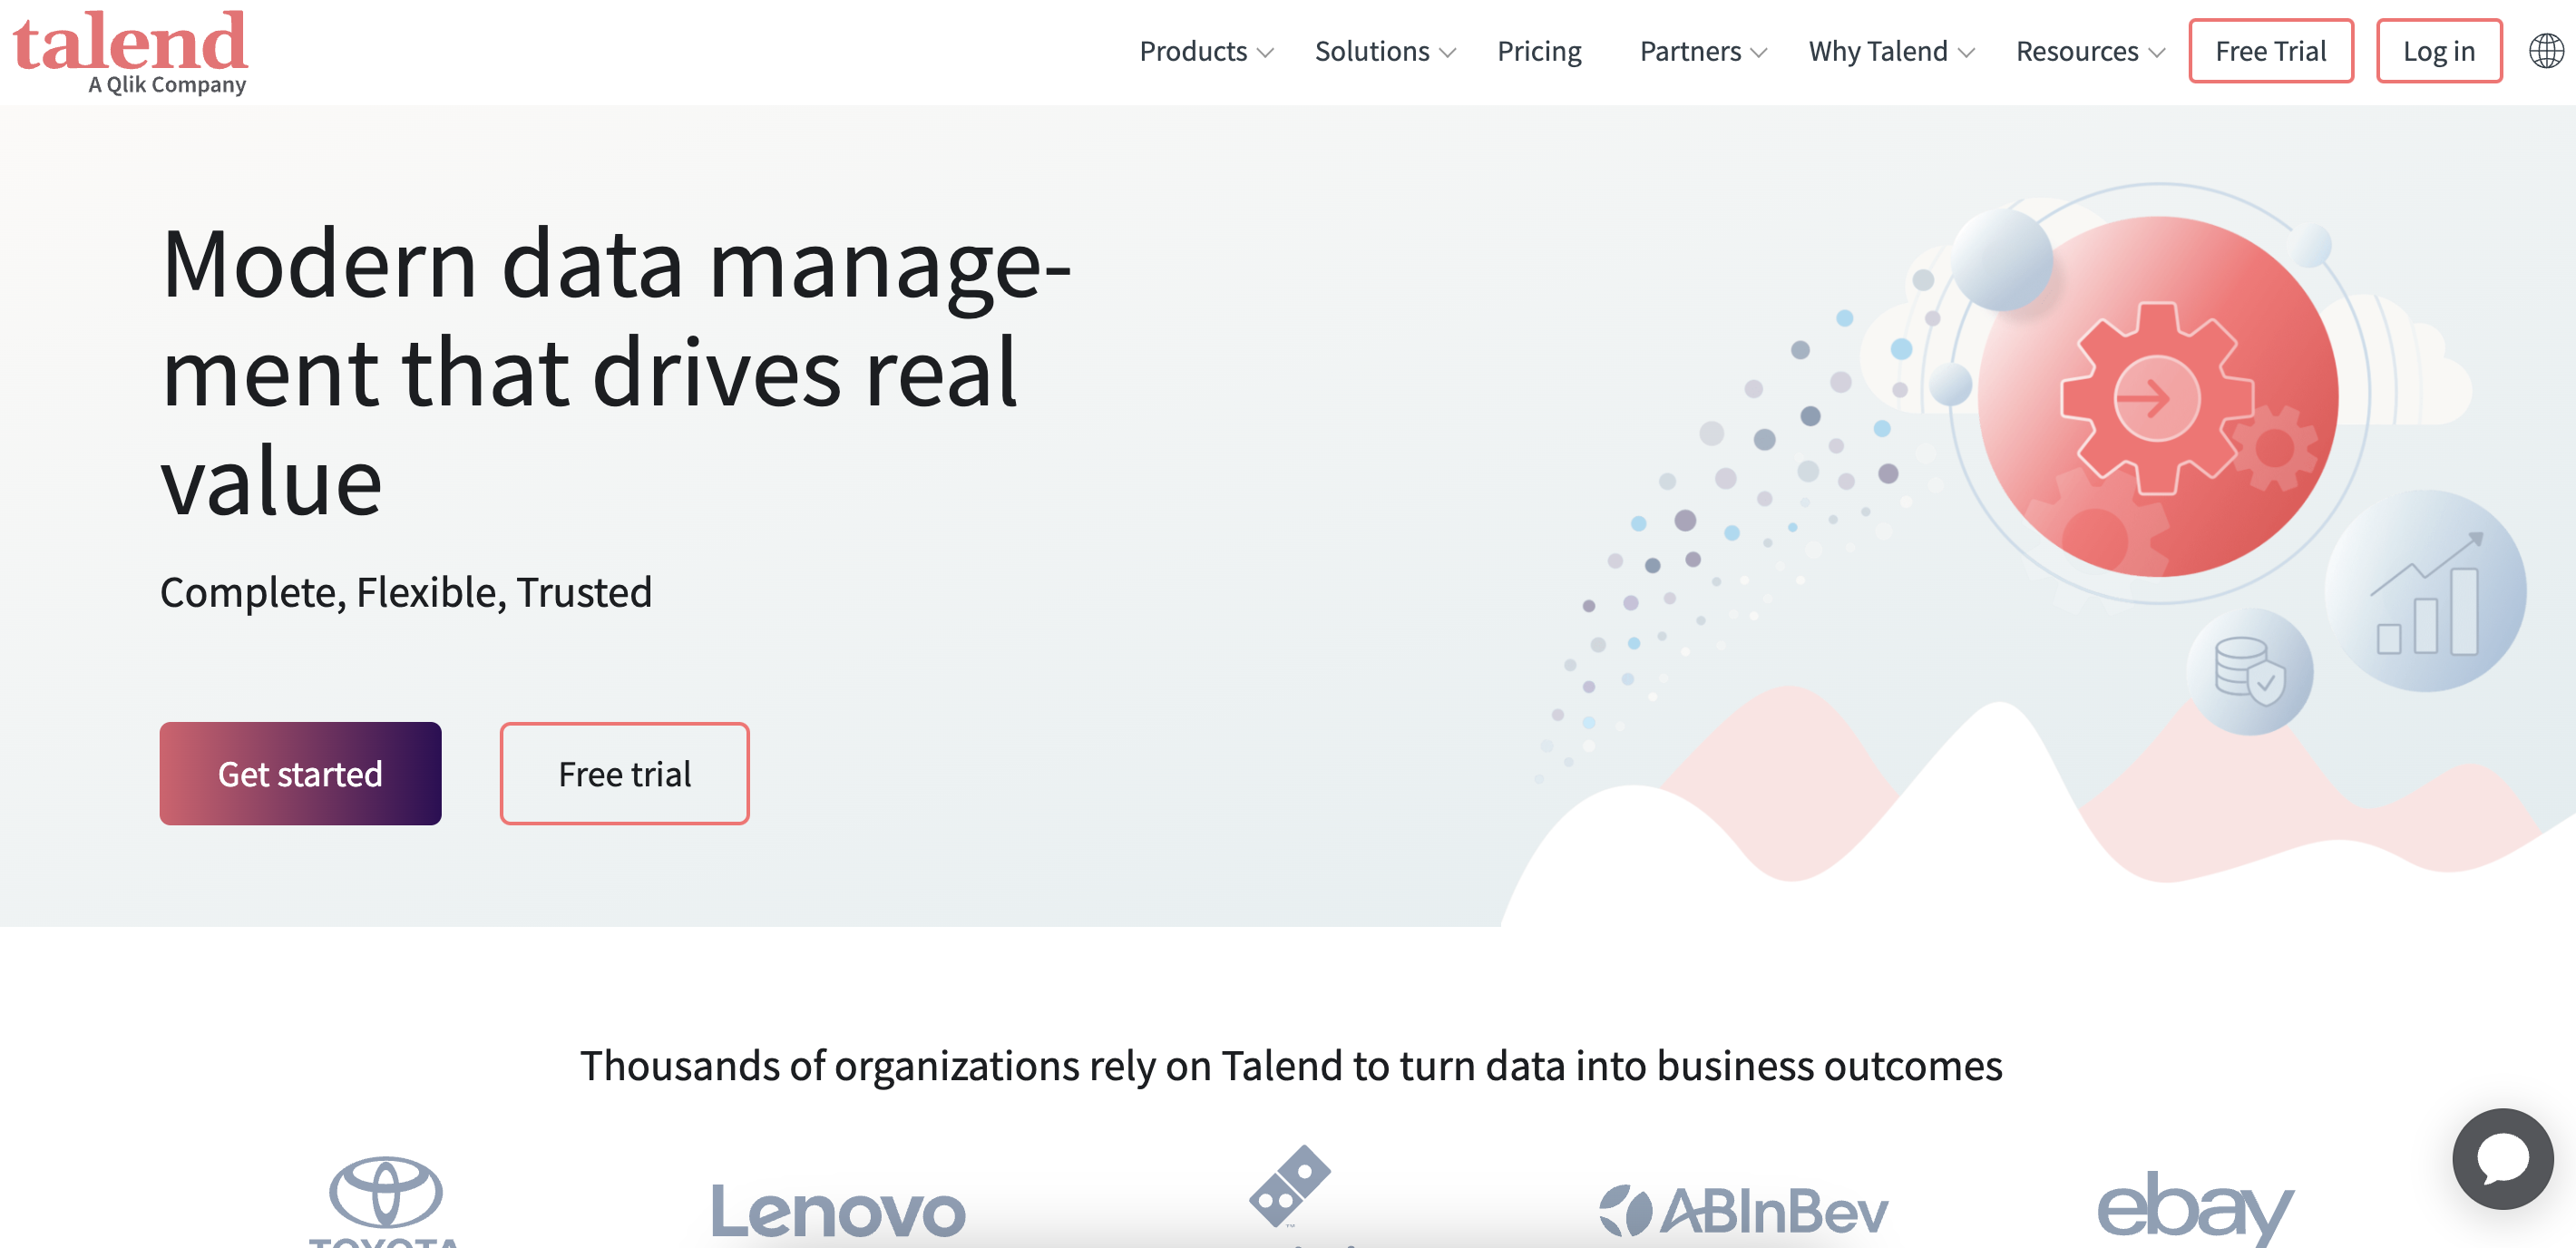Screen dimensions: 2576x1248
Task: Expand the Products chevron
Action: tap(1266, 53)
